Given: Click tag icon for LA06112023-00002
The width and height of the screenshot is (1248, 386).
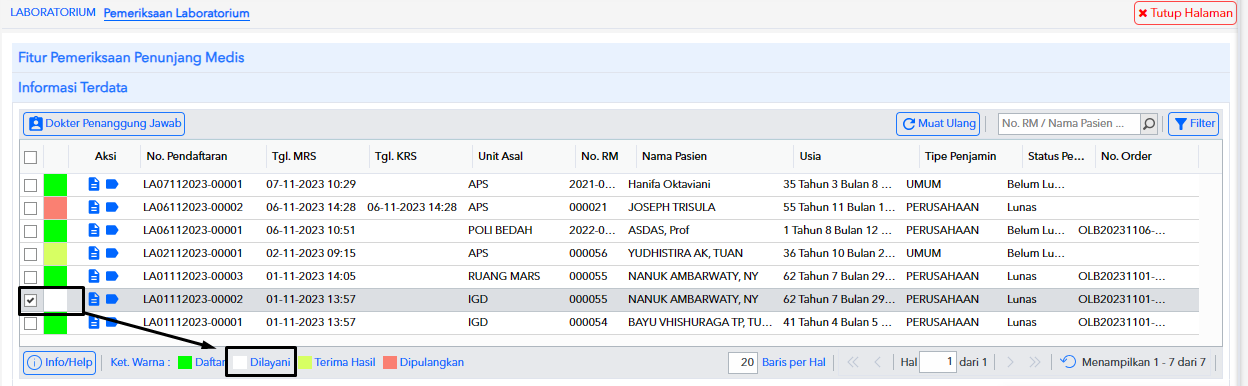Looking at the screenshot, I should coord(111,207).
